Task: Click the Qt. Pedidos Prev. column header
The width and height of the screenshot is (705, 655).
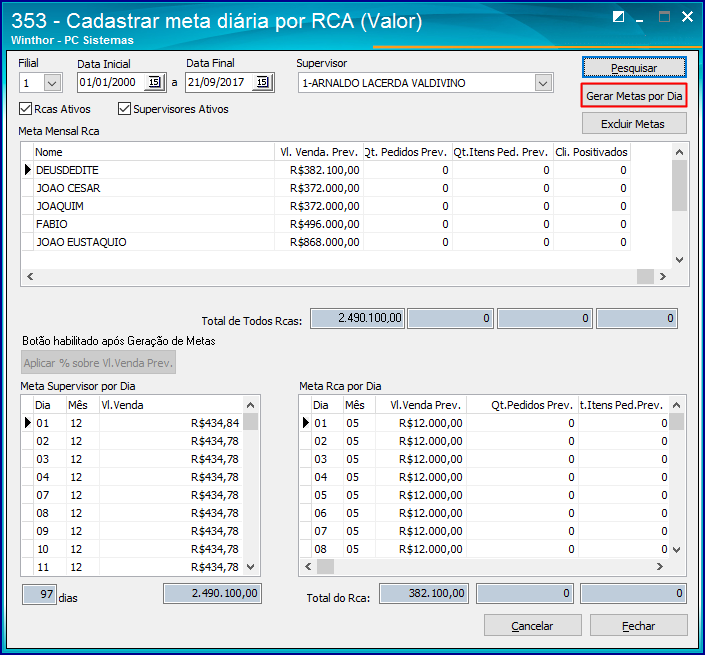Action: pyautogui.click(x=407, y=152)
